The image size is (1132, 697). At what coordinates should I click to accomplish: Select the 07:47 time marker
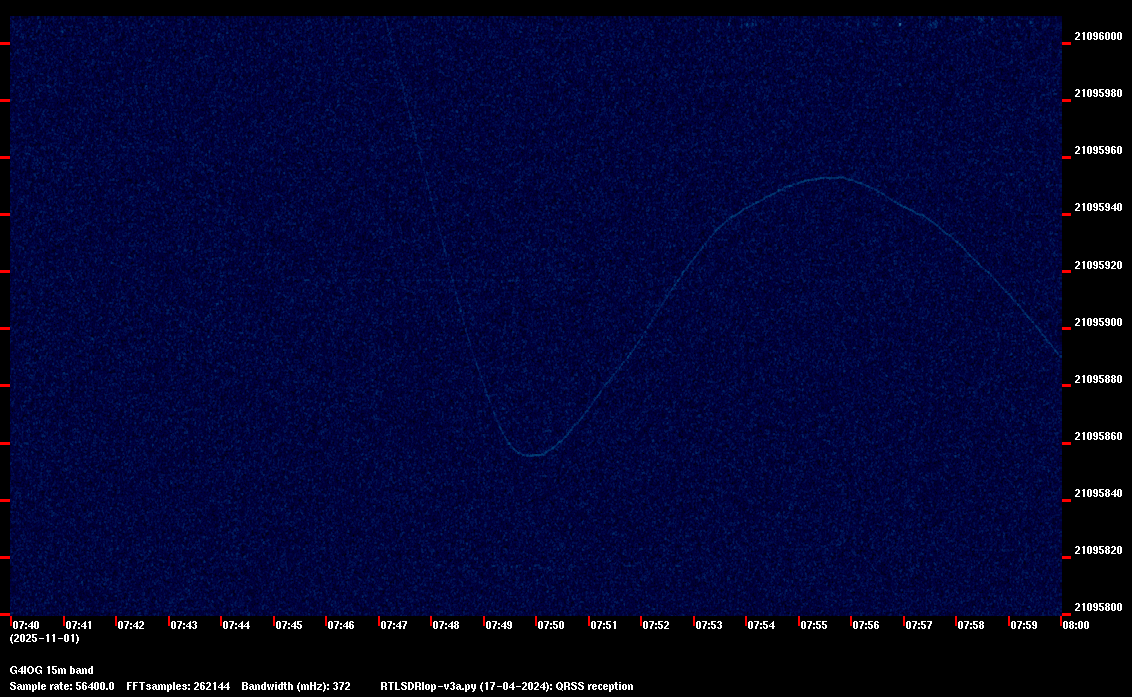pyautogui.click(x=393, y=625)
